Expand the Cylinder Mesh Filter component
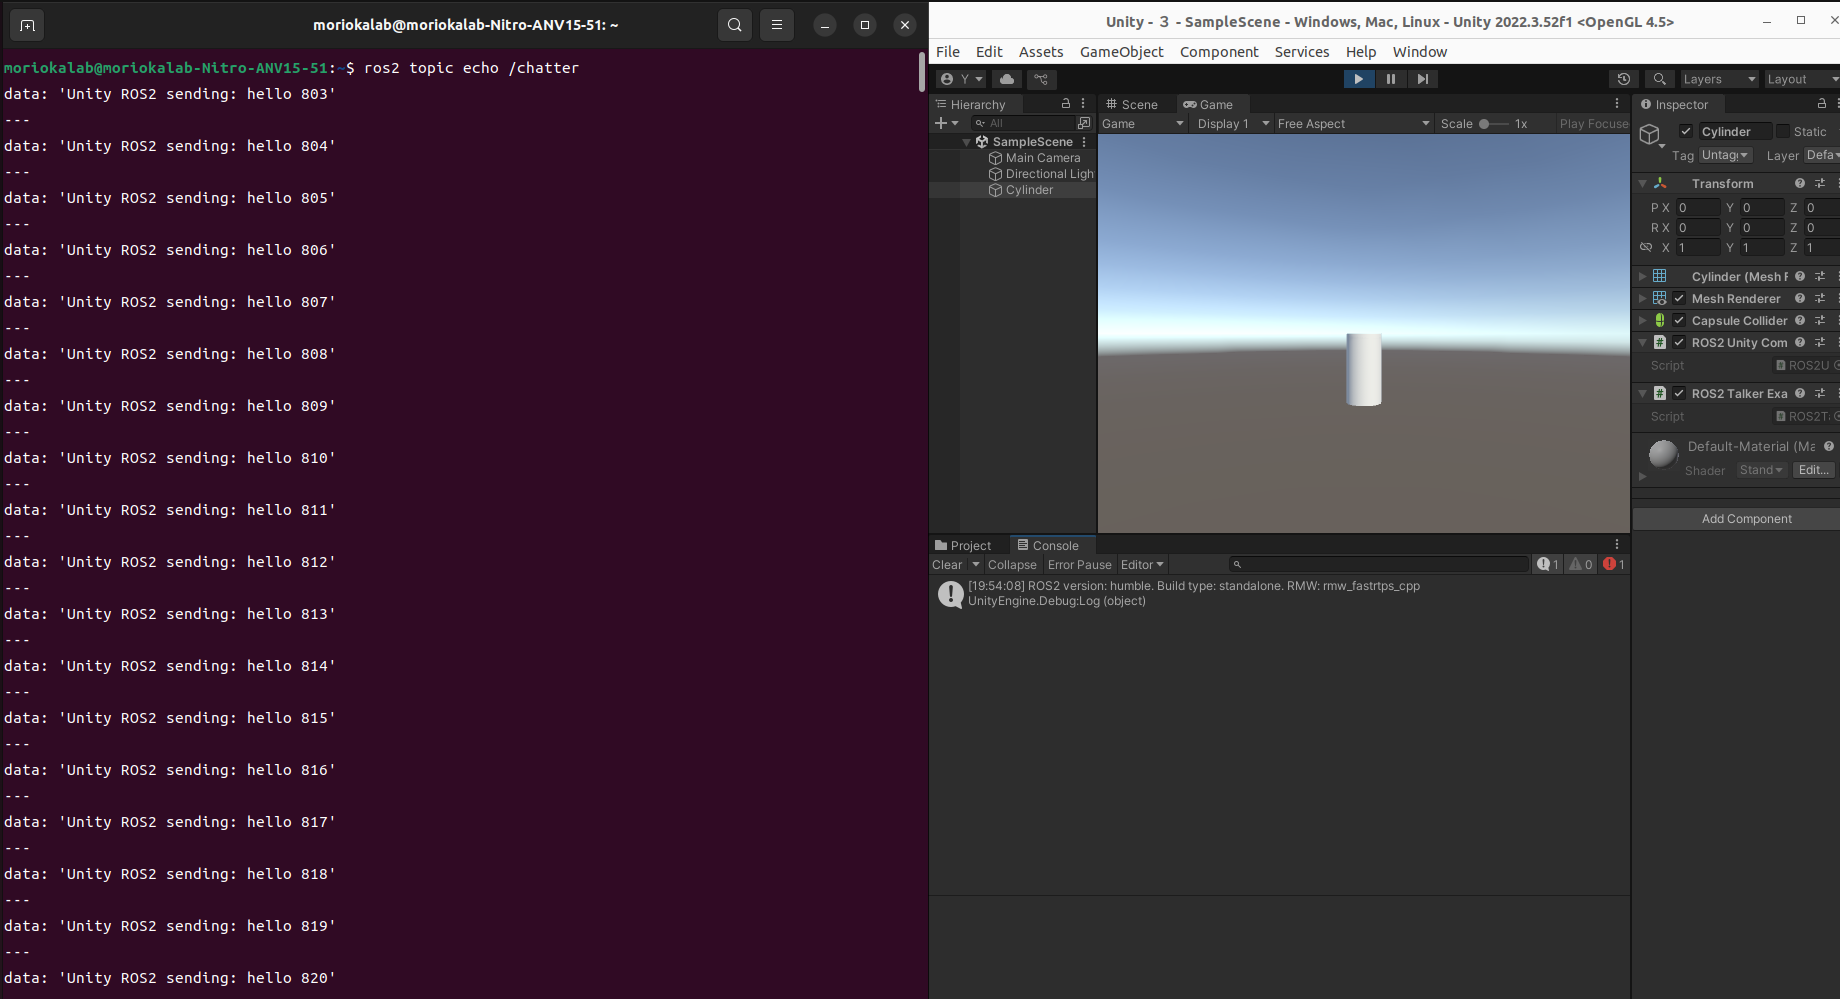This screenshot has width=1840, height=999. (x=1642, y=276)
